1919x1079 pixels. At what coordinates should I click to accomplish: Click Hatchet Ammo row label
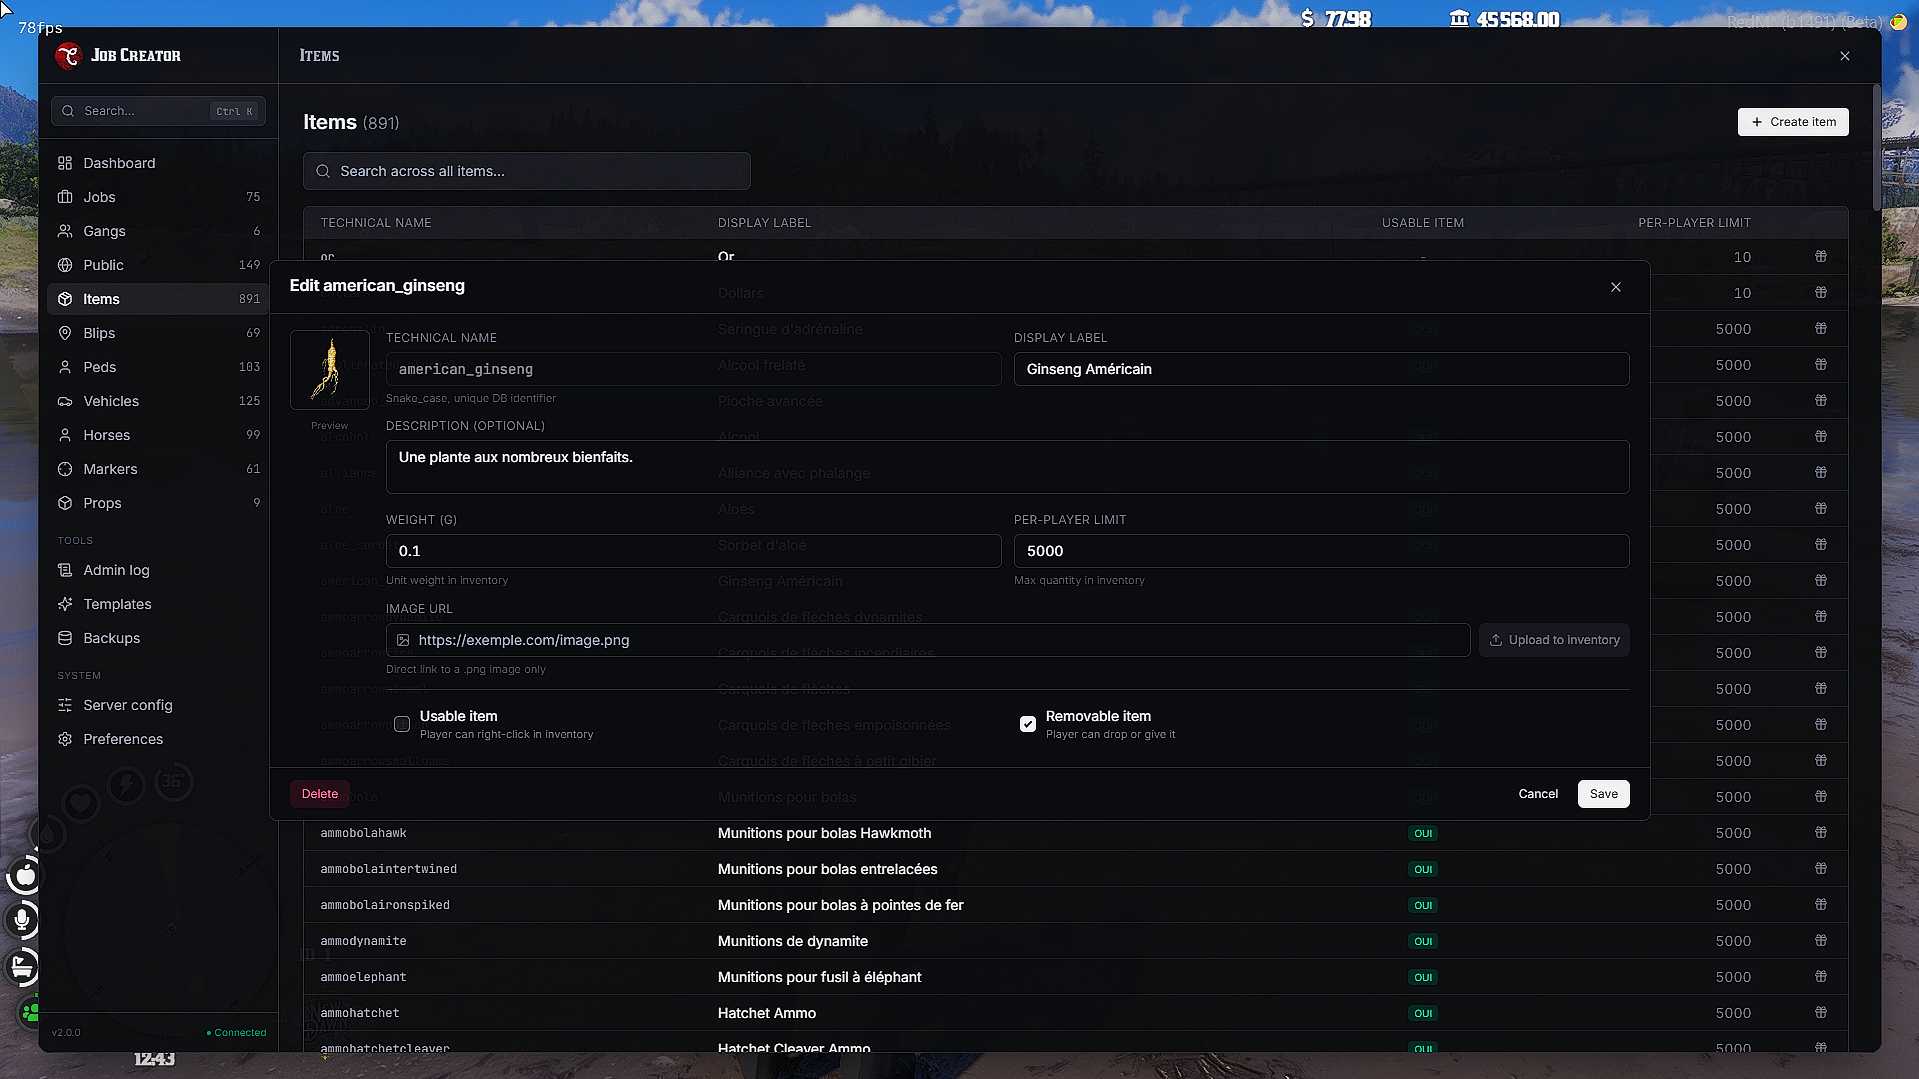tap(767, 1013)
